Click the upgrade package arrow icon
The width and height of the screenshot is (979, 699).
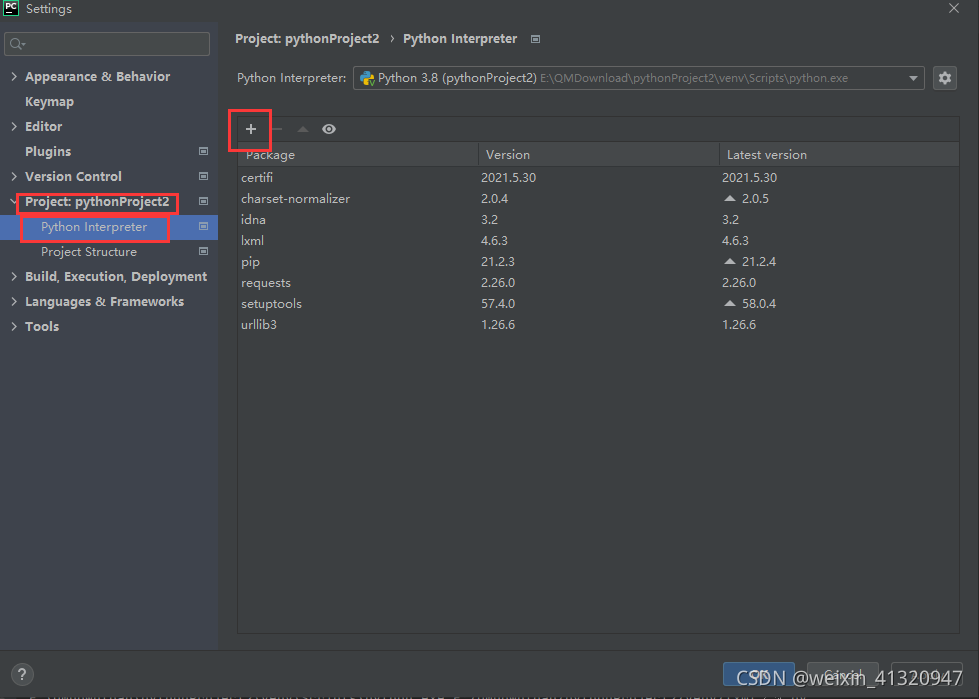coord(303,129)
